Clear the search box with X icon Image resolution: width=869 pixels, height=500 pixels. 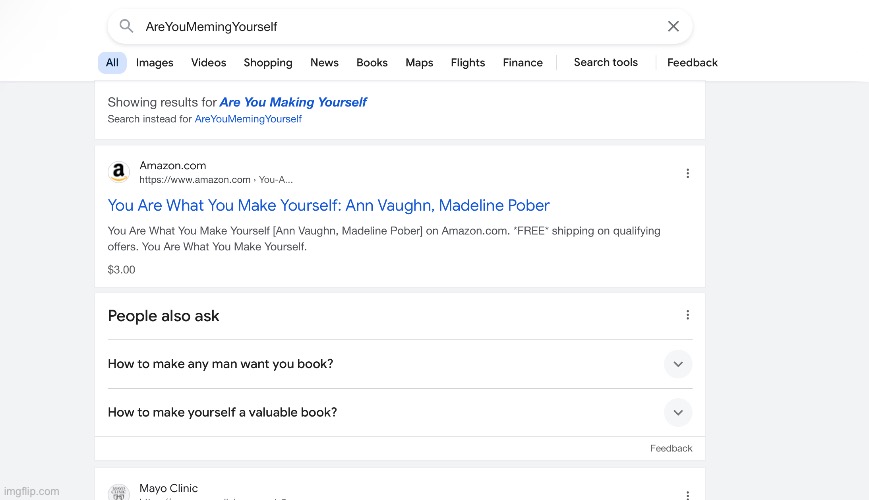tap(673, 26)
